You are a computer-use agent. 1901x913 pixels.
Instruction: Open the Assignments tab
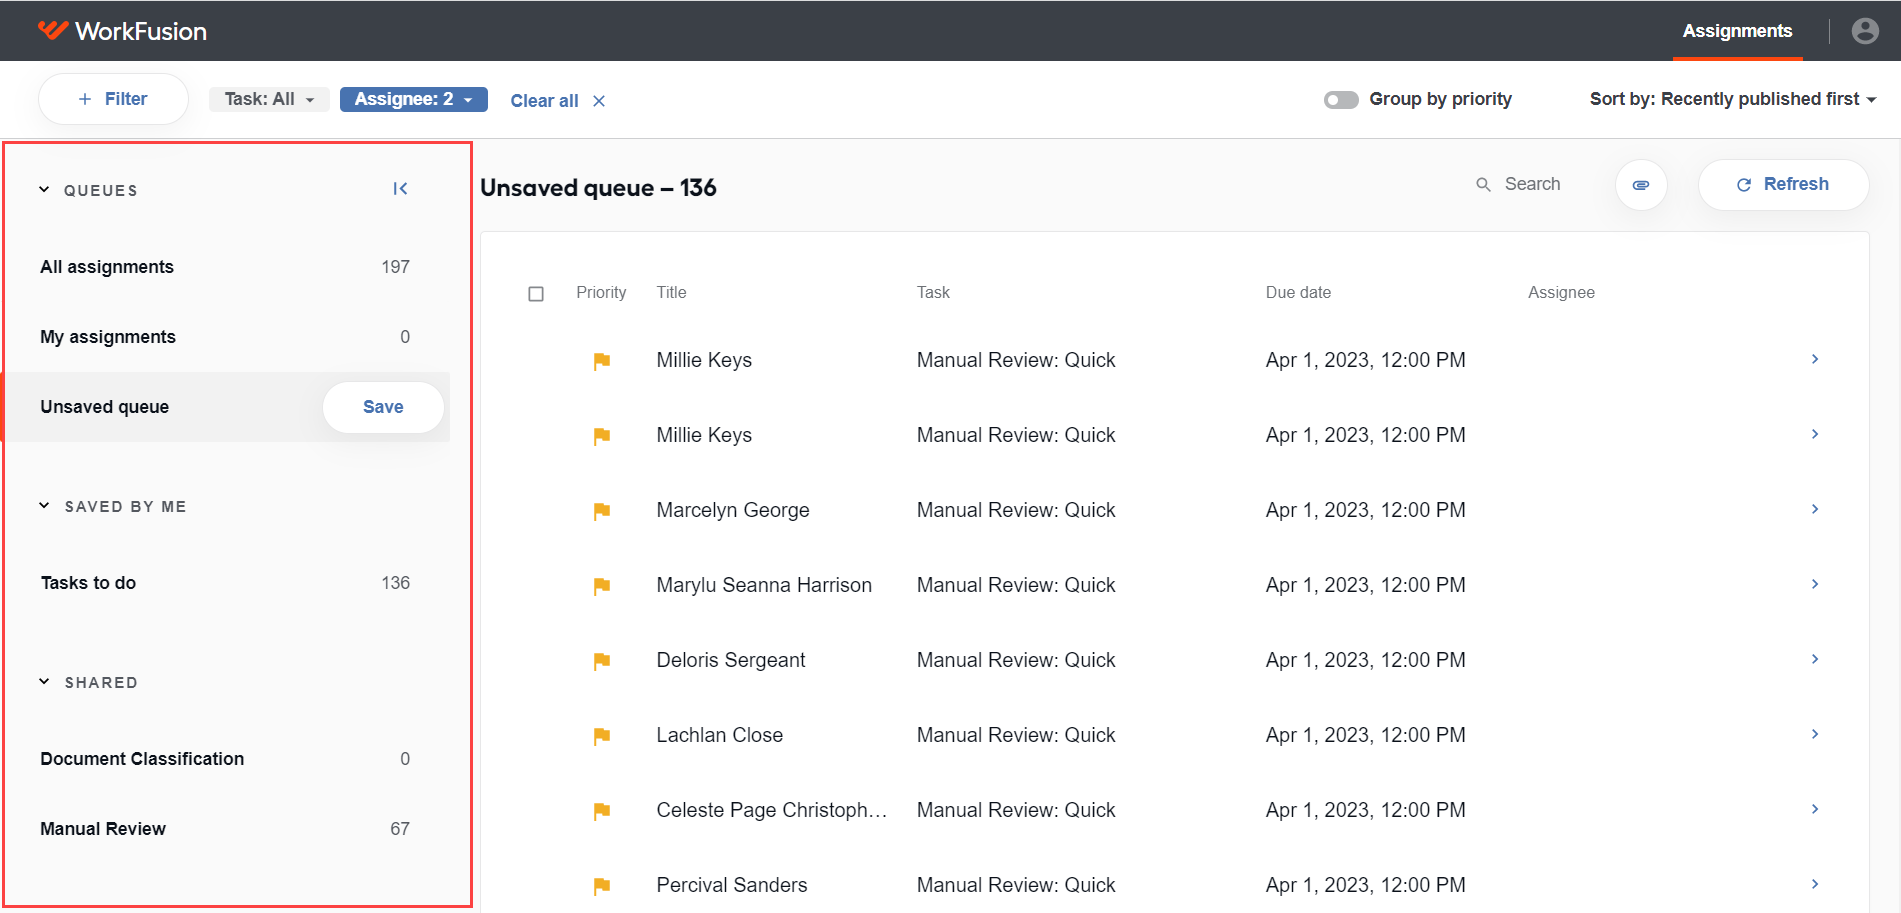[x=1737, y=31]
